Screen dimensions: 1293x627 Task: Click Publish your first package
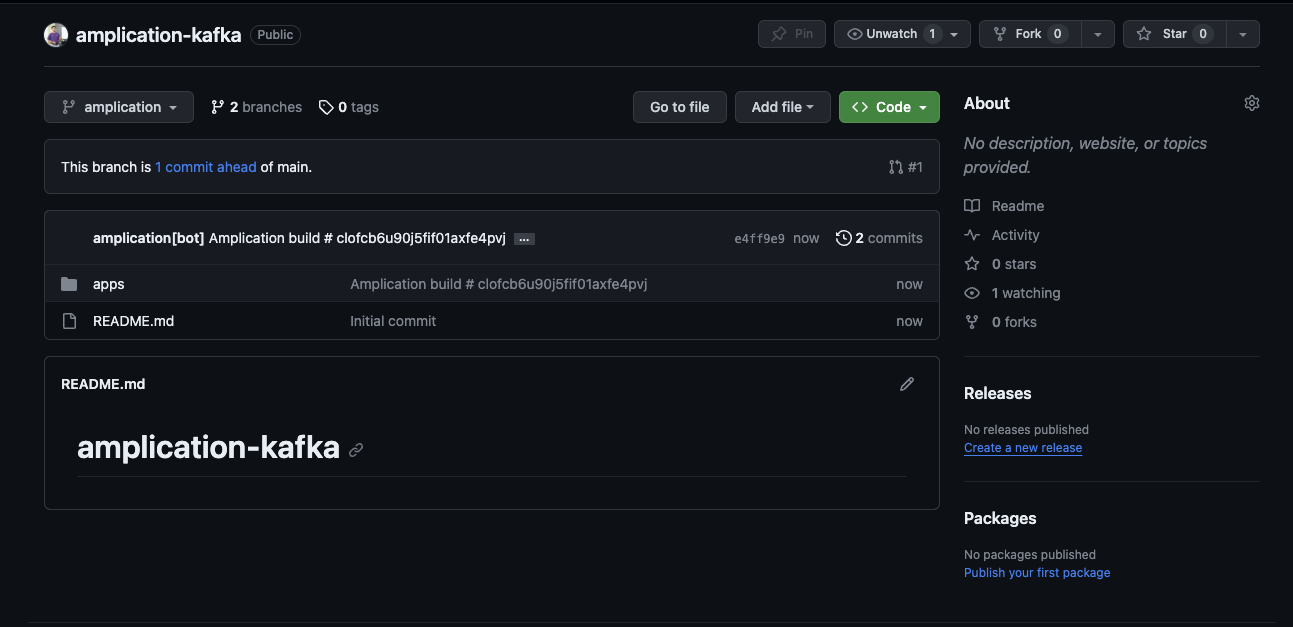1037,573
